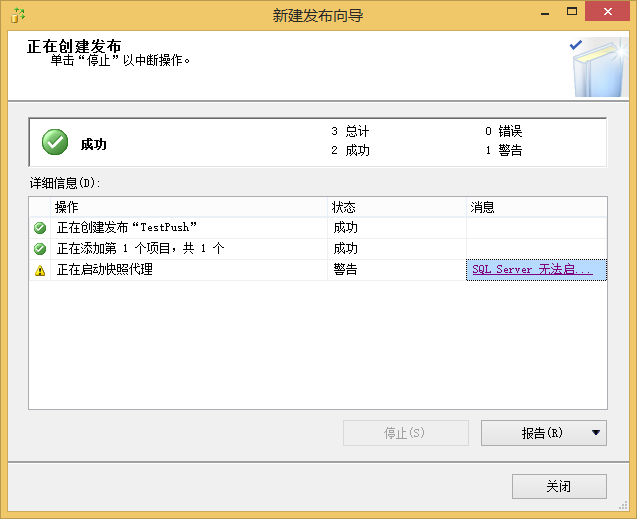Screen dimensions: 637x519
Task: Minimize the 新建发布向导 window
Action: (545, 12)
